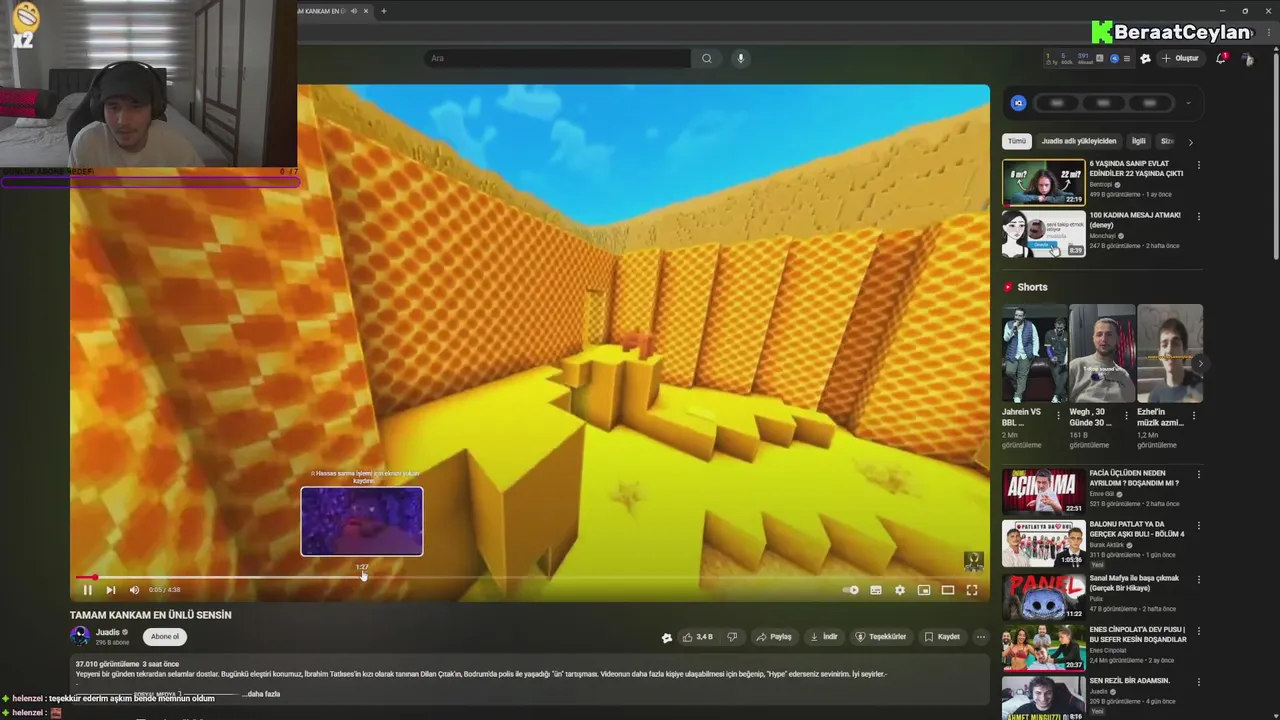Show more filter chips with arrow

[x=1190, y=142]
